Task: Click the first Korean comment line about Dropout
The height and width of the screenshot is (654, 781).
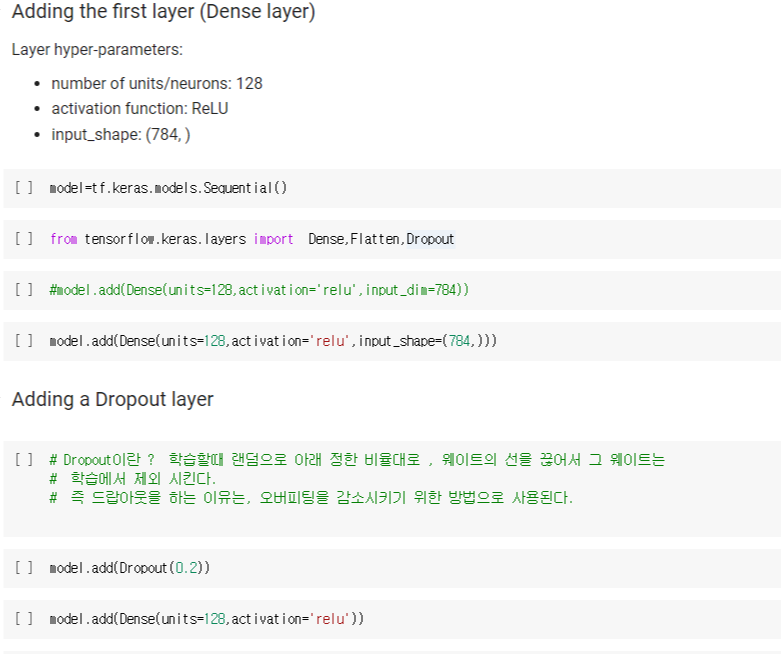Action: click(357, 459)
